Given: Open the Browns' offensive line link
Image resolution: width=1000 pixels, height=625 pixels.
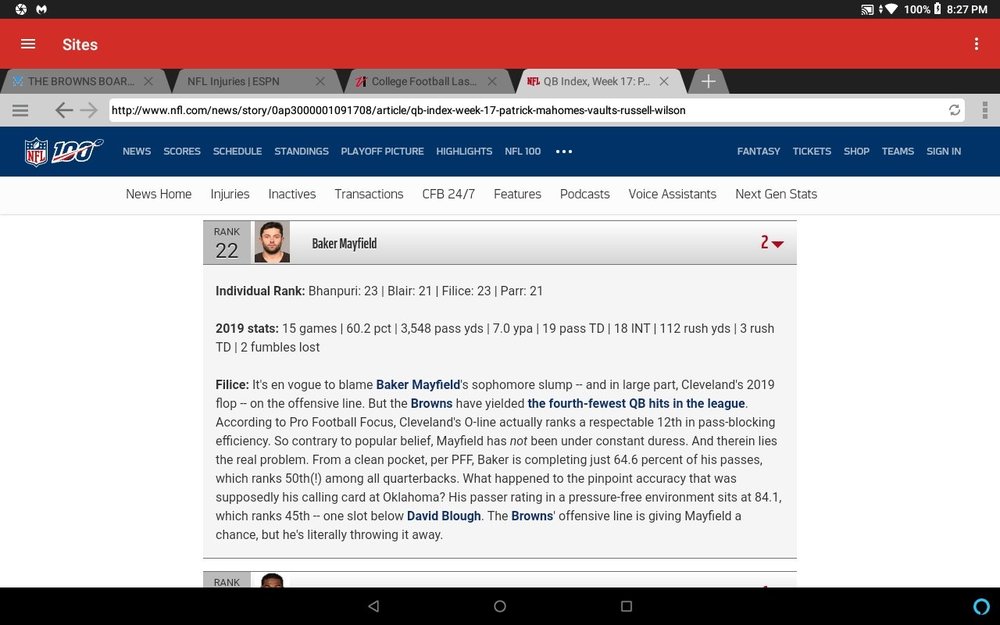Looking at the screenshot, I should tap(531, 516).
